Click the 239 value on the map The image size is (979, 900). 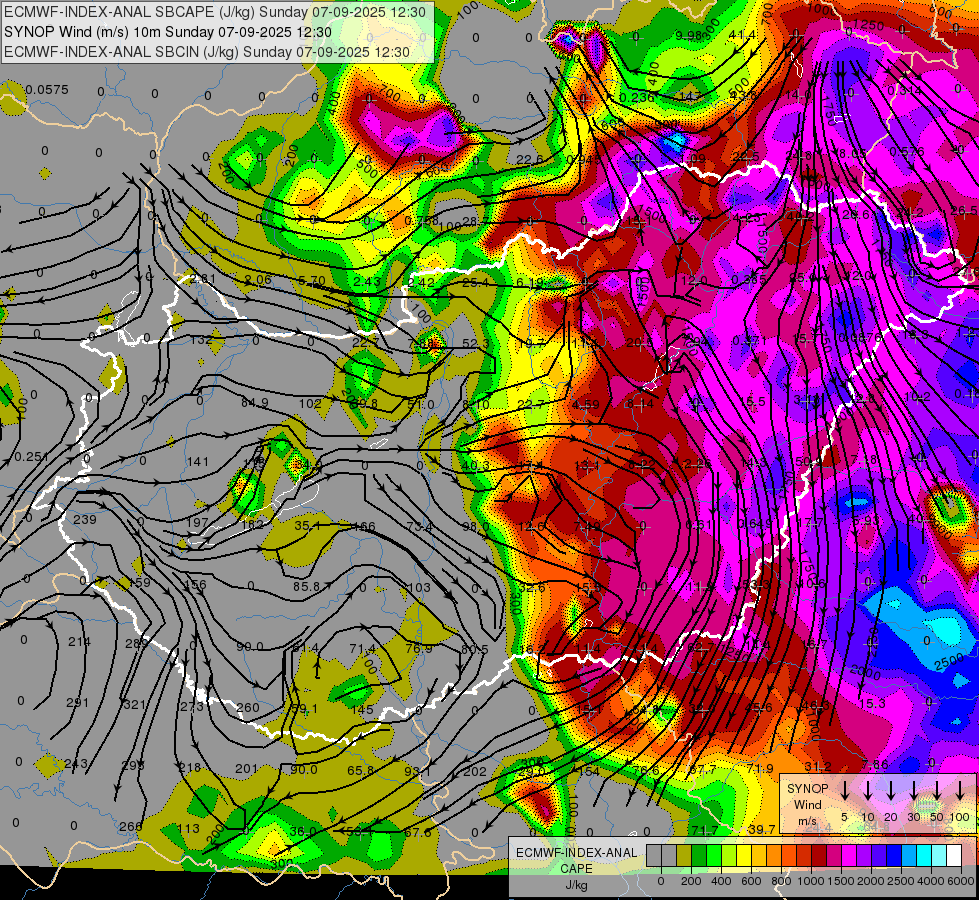tap(85, 519)
